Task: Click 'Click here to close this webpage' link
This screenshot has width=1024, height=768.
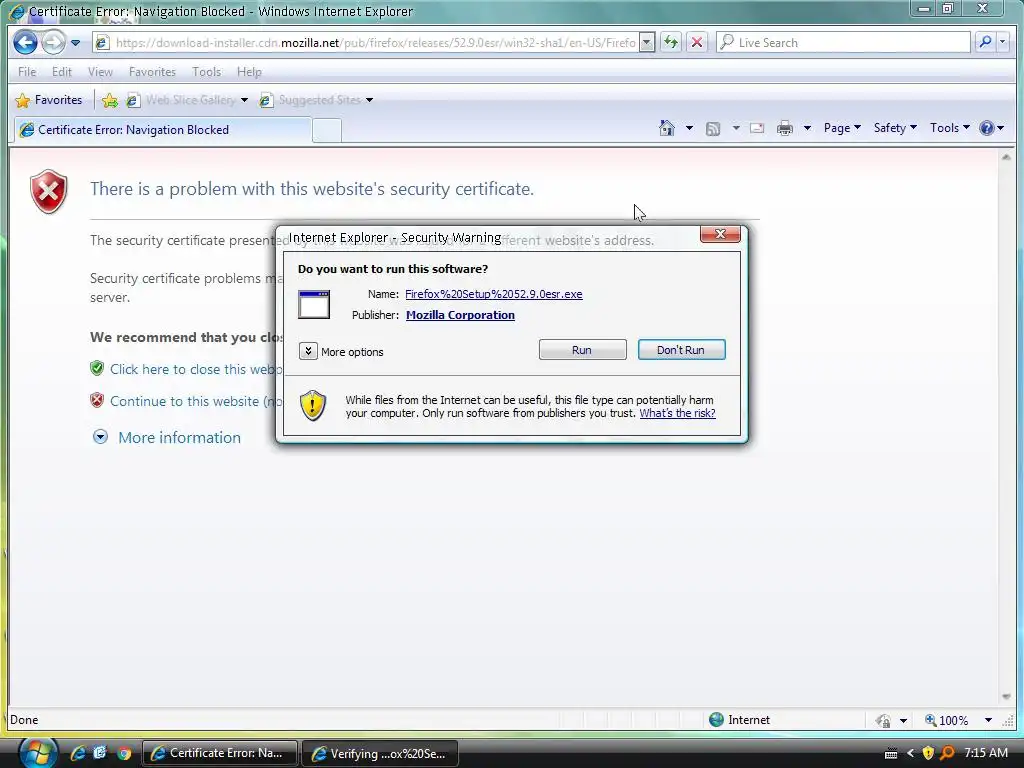Action: [x=196, y=370]
